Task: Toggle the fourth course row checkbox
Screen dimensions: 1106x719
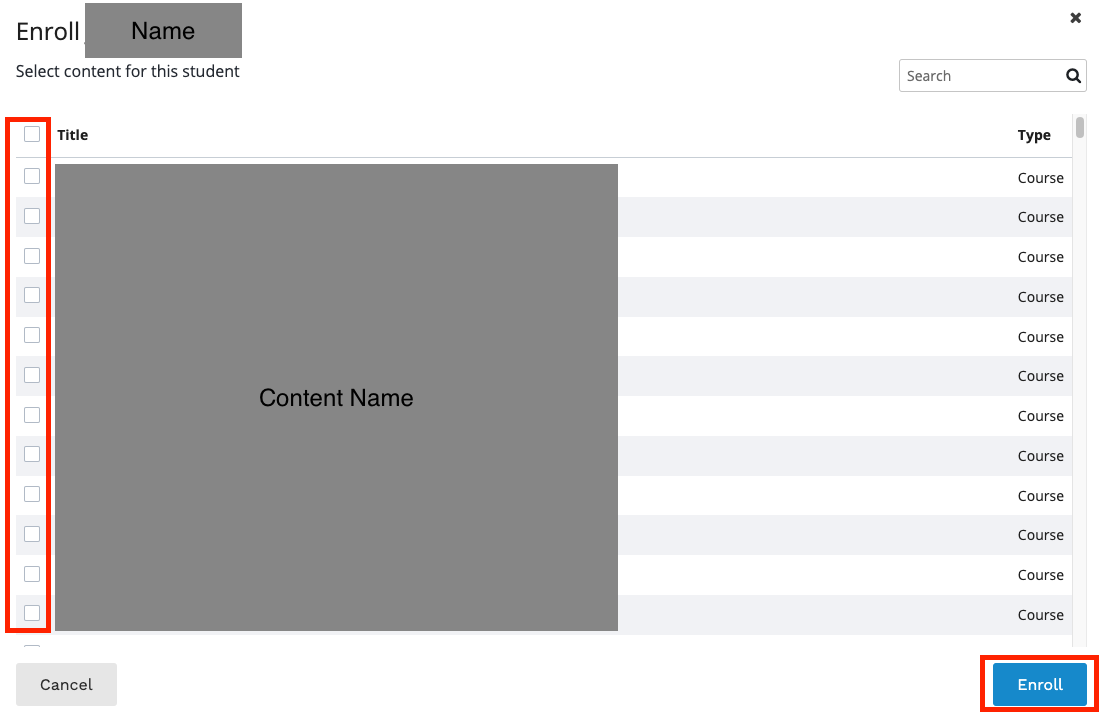Action: [32, 295]
